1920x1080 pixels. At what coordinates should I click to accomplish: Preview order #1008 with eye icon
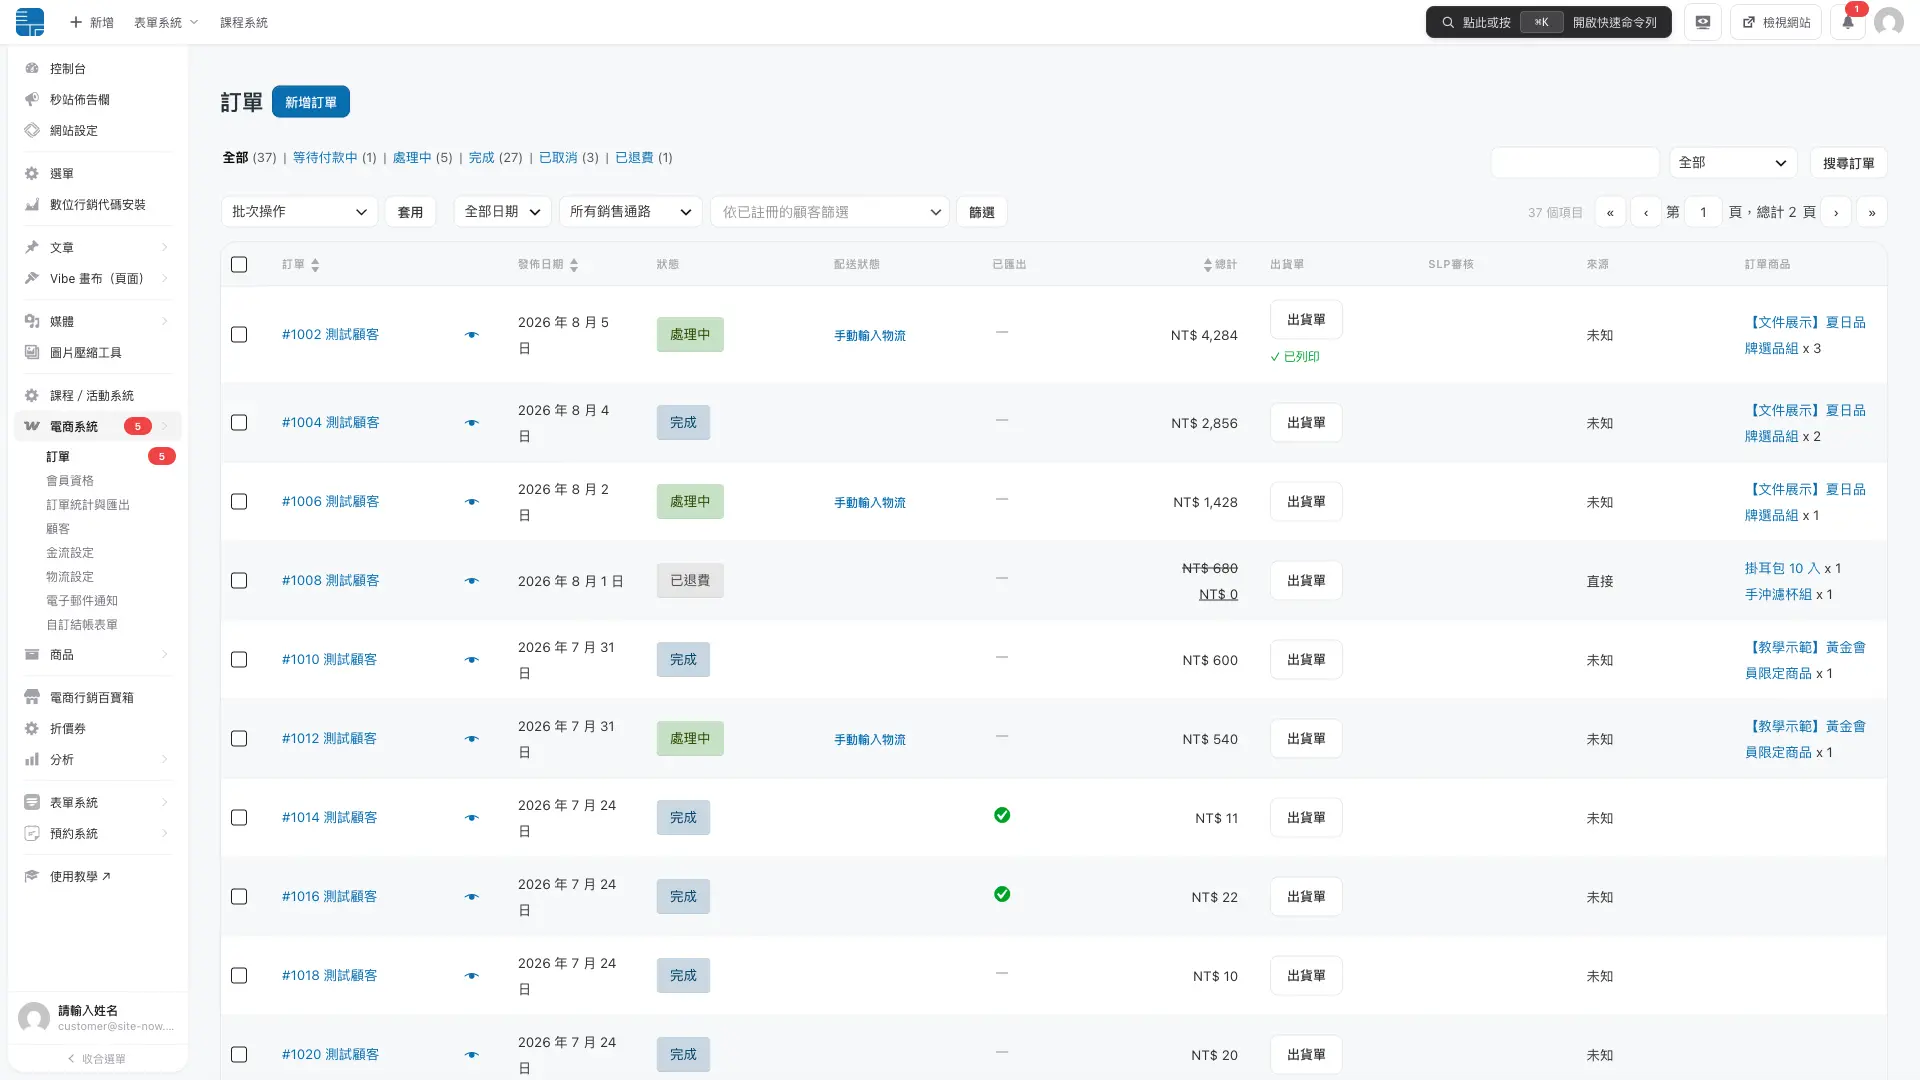tap(472, 581)
